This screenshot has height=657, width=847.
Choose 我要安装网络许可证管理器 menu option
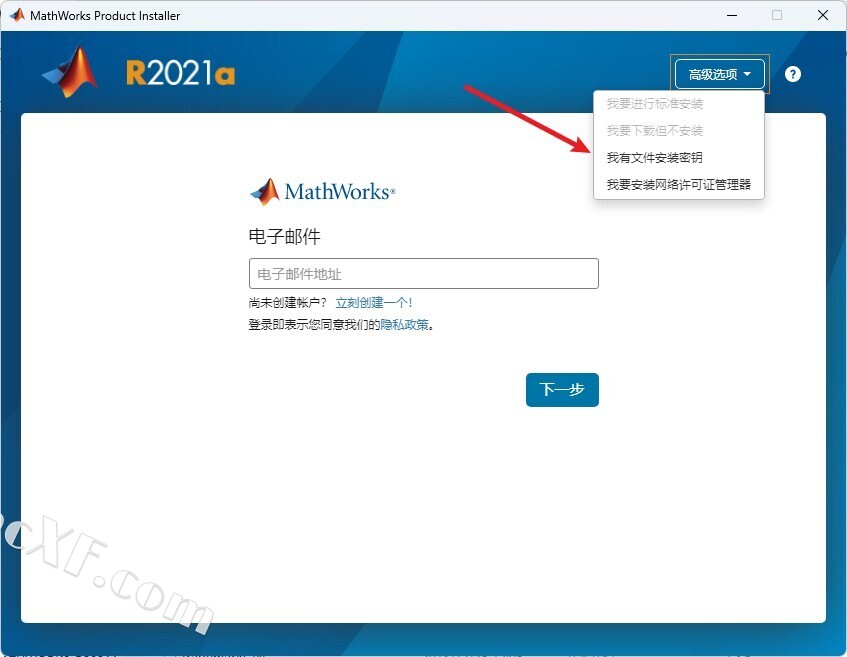[x=678, y=185]
